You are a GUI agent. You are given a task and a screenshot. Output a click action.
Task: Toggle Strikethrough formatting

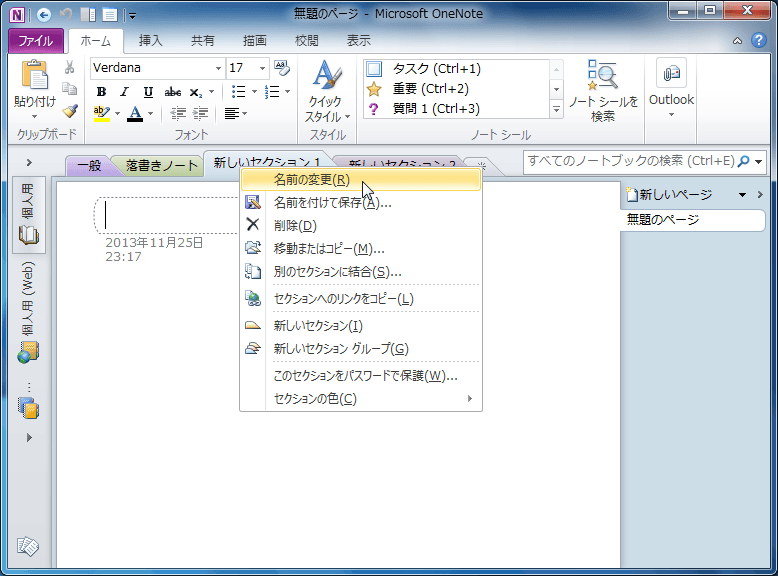(x=172, y=92)
